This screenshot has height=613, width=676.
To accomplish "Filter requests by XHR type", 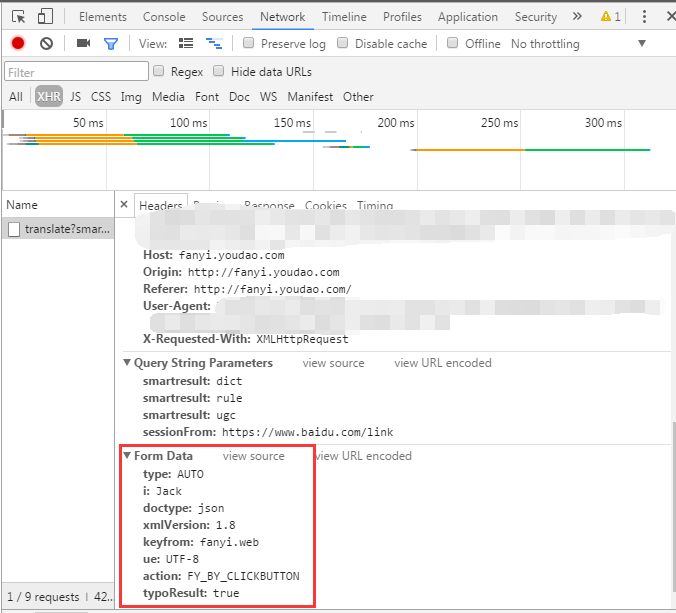I will pyautogui.click(x=49, y=96).
